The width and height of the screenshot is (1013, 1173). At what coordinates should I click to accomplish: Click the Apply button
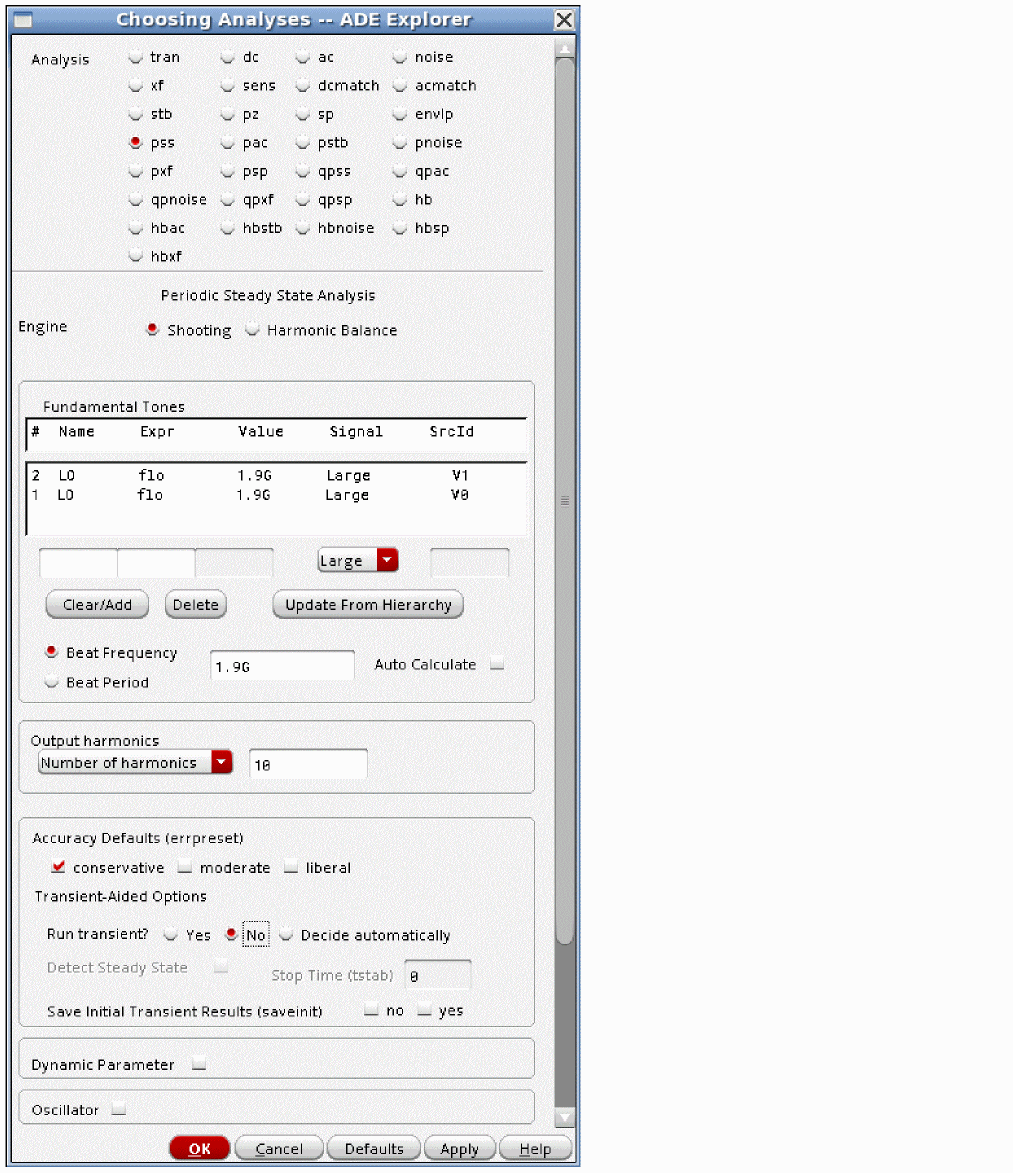click(459, 1148)
